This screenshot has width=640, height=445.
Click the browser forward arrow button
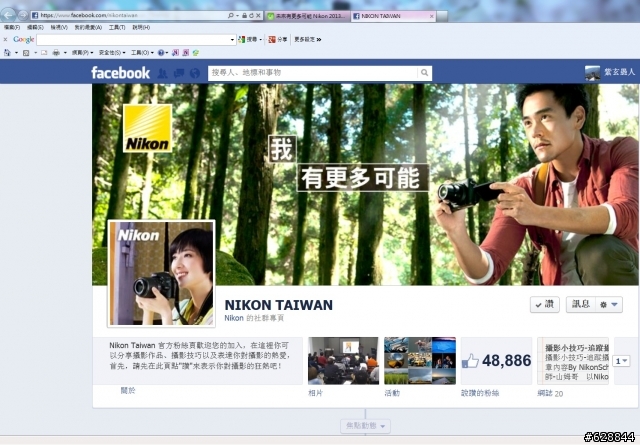point(23,16)
